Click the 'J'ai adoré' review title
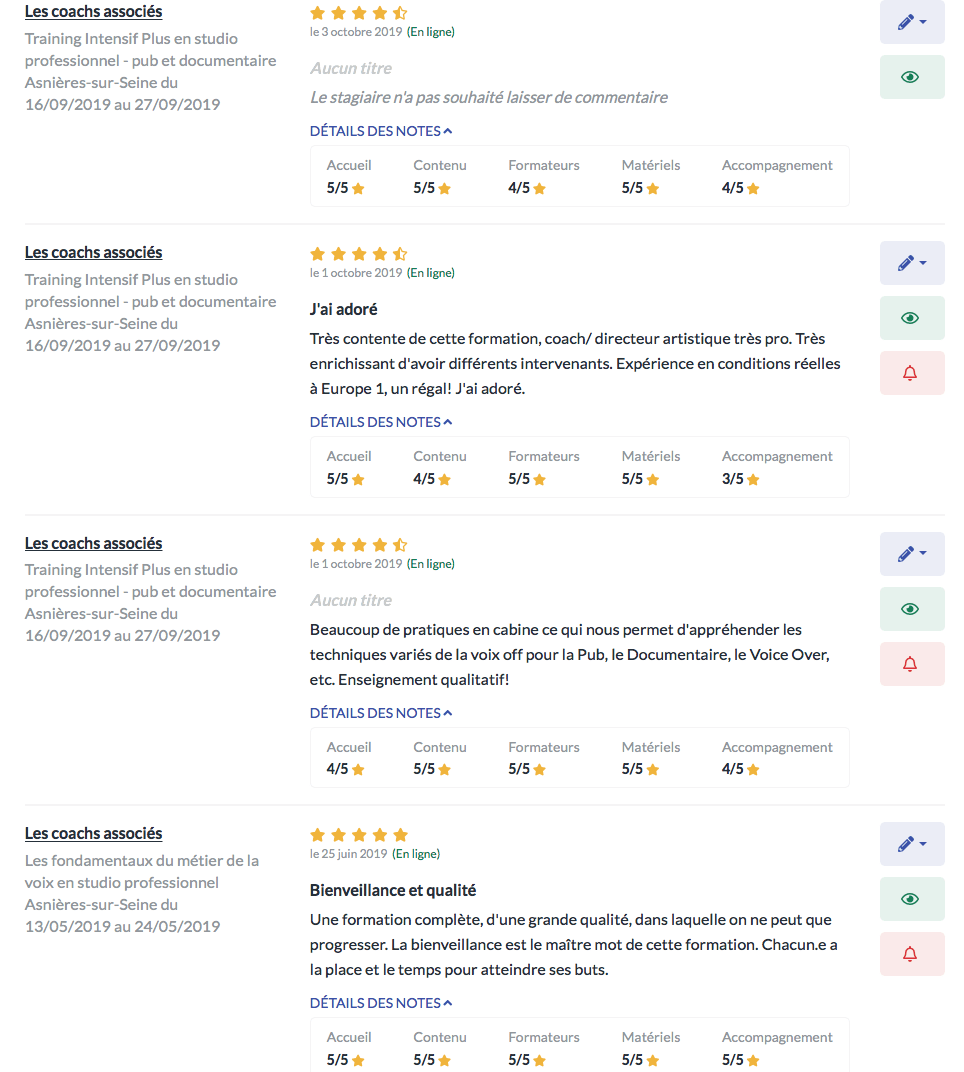The height and width of the screenshot is (1072, 964). [x=343, y=310]
